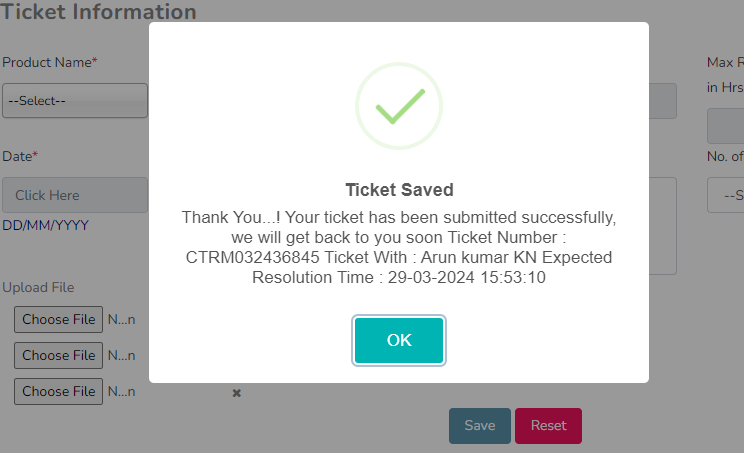Click the DD/MM/YYYY date format hint
The height and width of the screenshot is (453, 744).
point(46,225)
